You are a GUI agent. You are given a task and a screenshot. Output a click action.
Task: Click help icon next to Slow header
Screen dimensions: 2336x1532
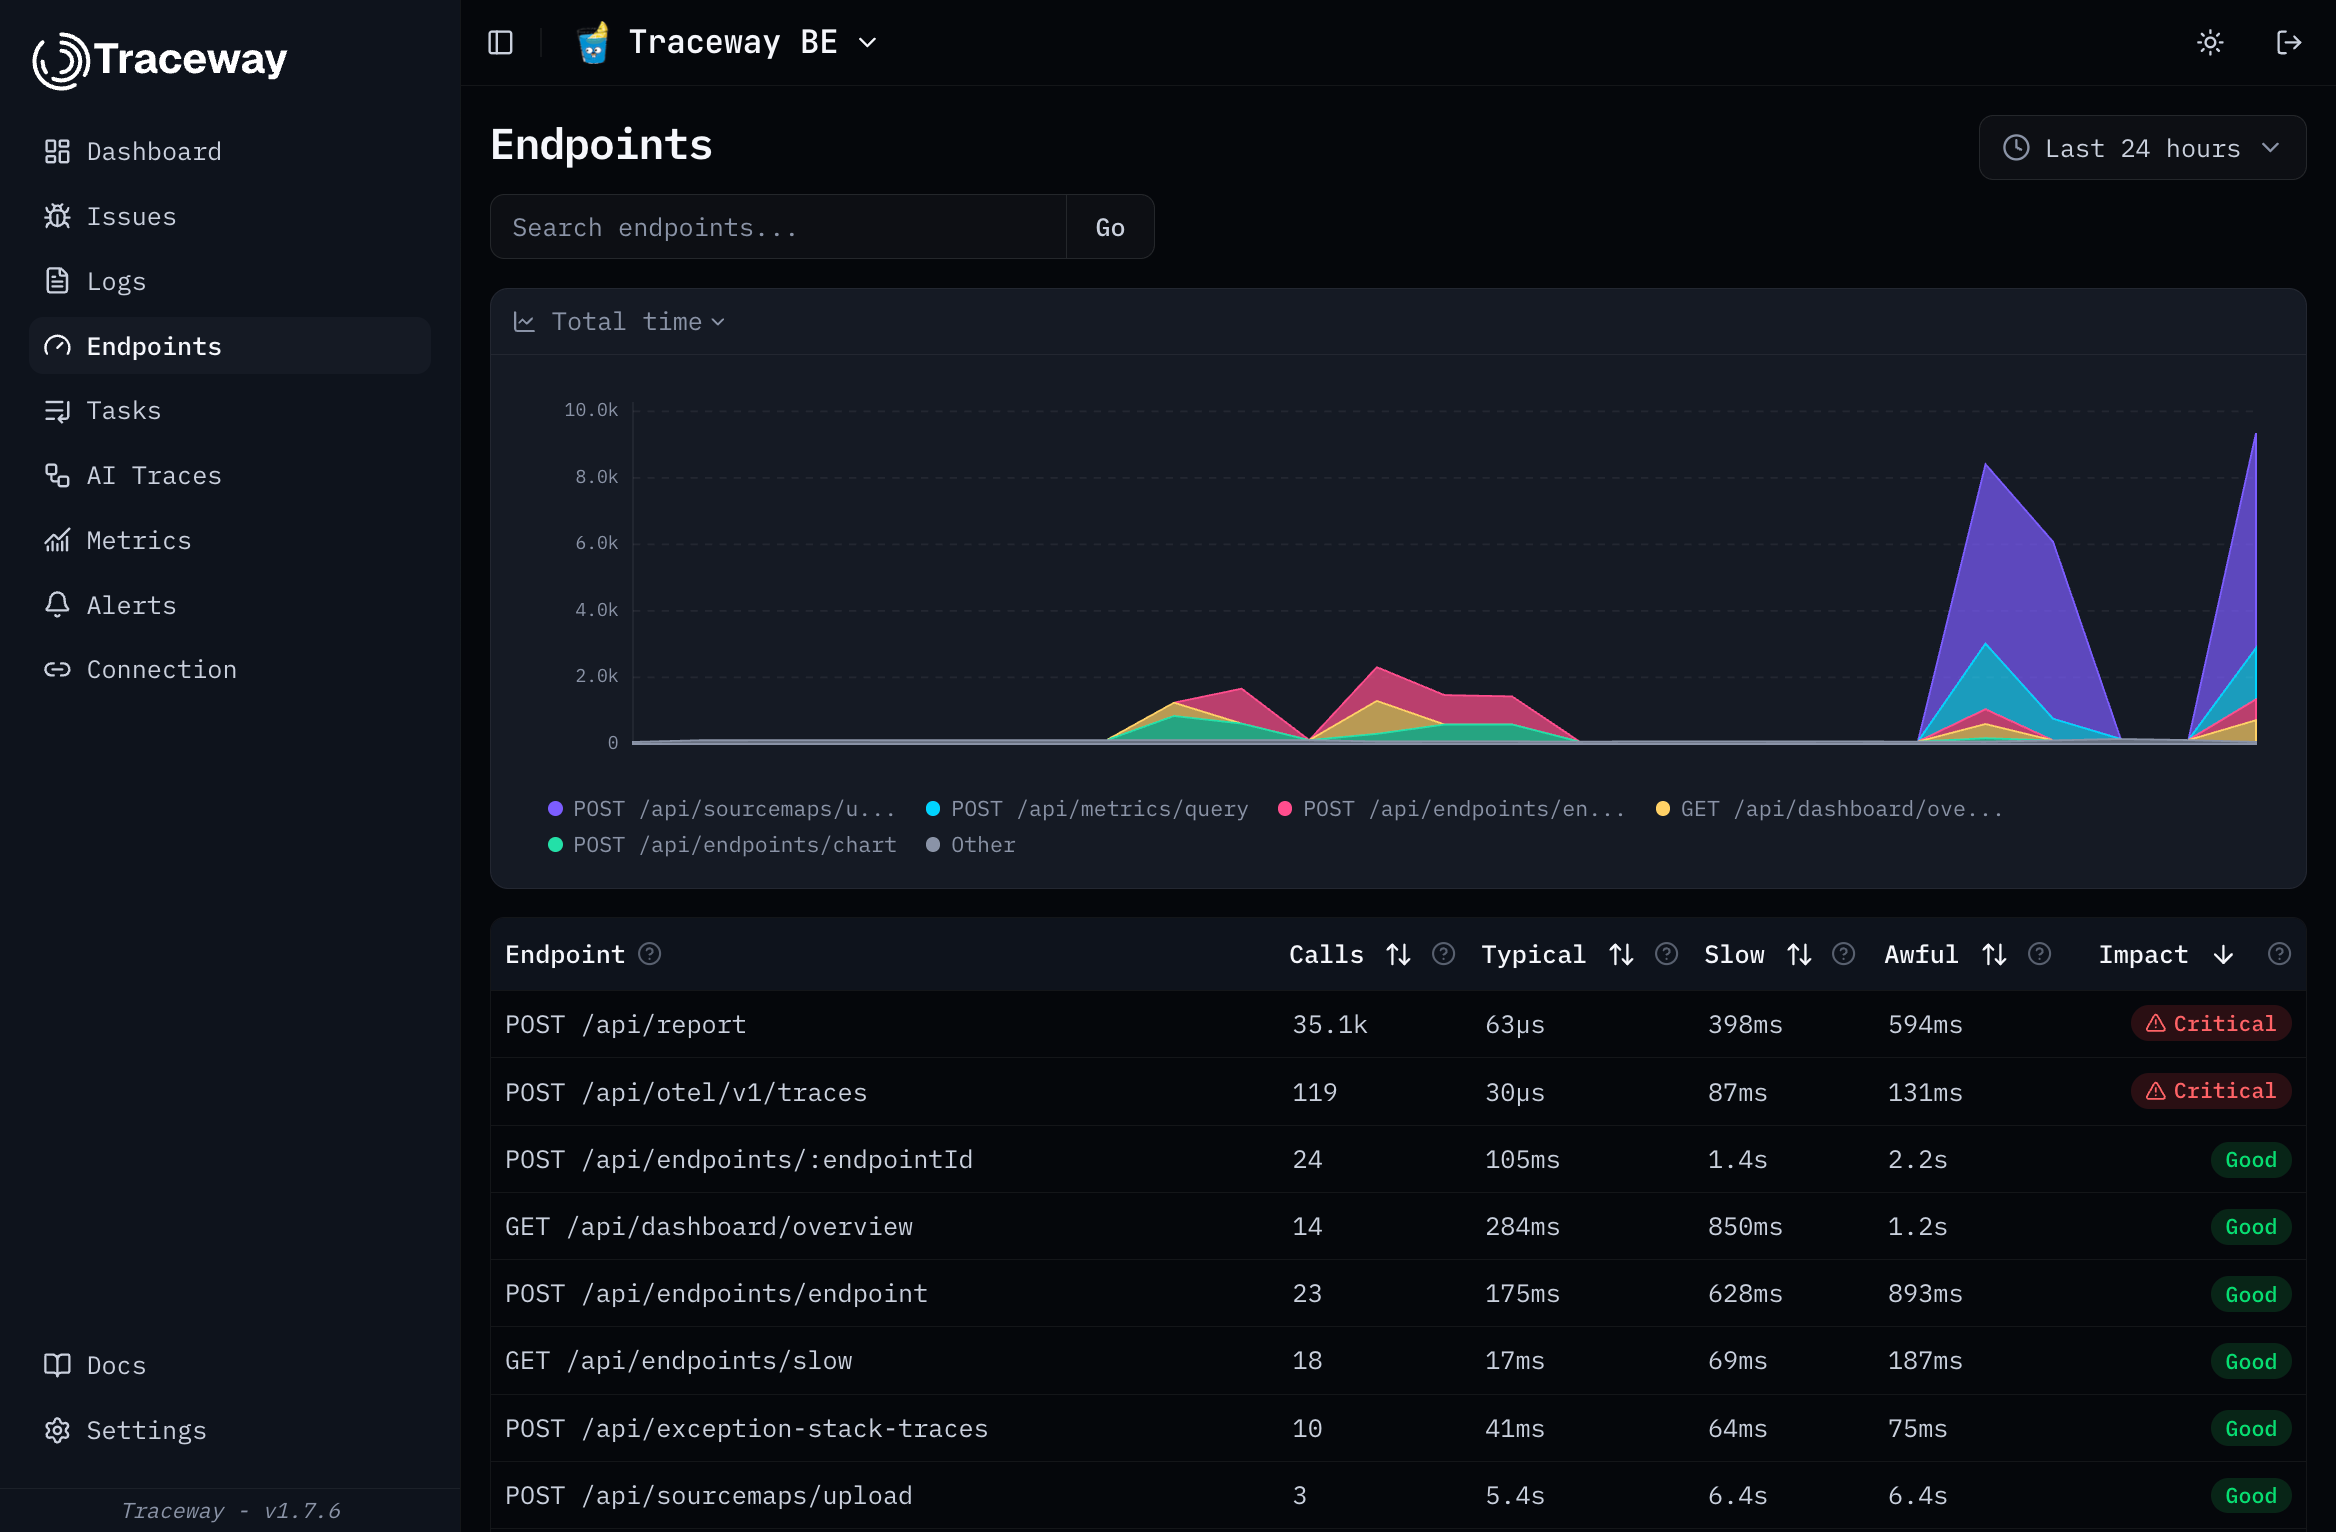pyautogui.click(x=1843, y=954)
